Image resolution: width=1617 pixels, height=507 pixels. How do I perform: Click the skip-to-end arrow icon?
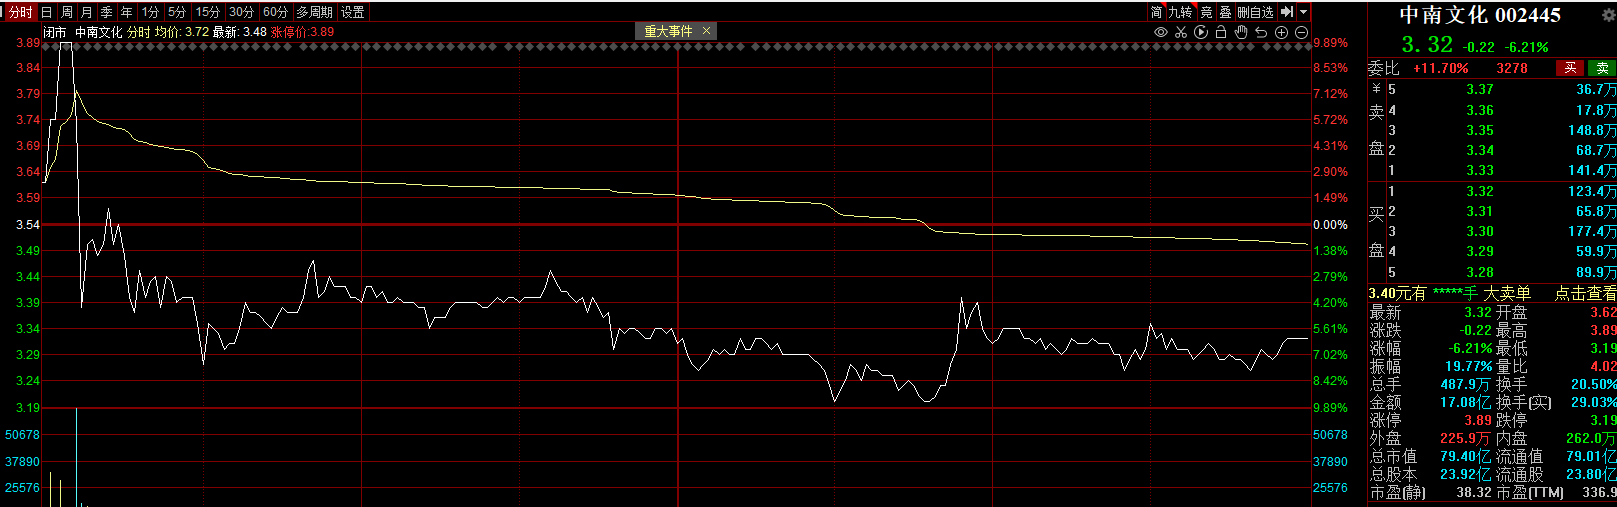(x=1287, y=12)
